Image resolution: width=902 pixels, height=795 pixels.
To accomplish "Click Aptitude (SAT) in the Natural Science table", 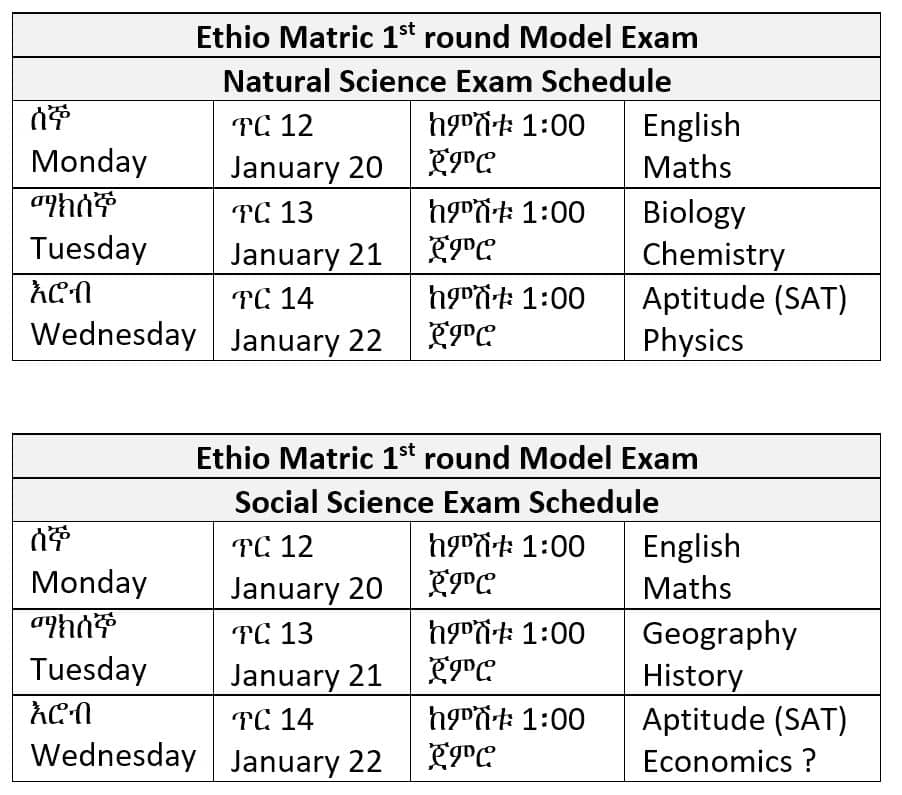I will (744, 298).
